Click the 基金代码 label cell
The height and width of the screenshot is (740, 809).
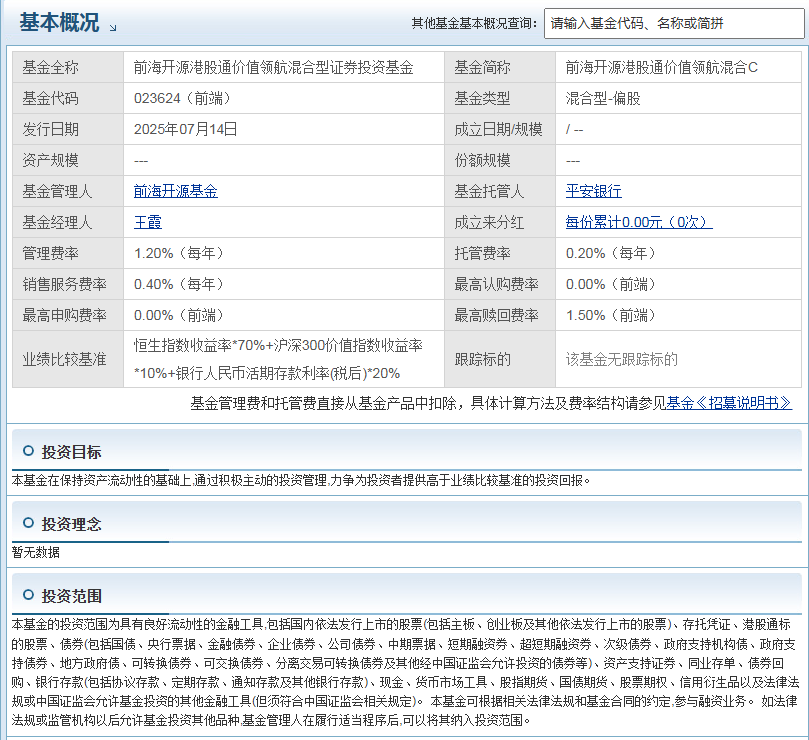(68, 98)
